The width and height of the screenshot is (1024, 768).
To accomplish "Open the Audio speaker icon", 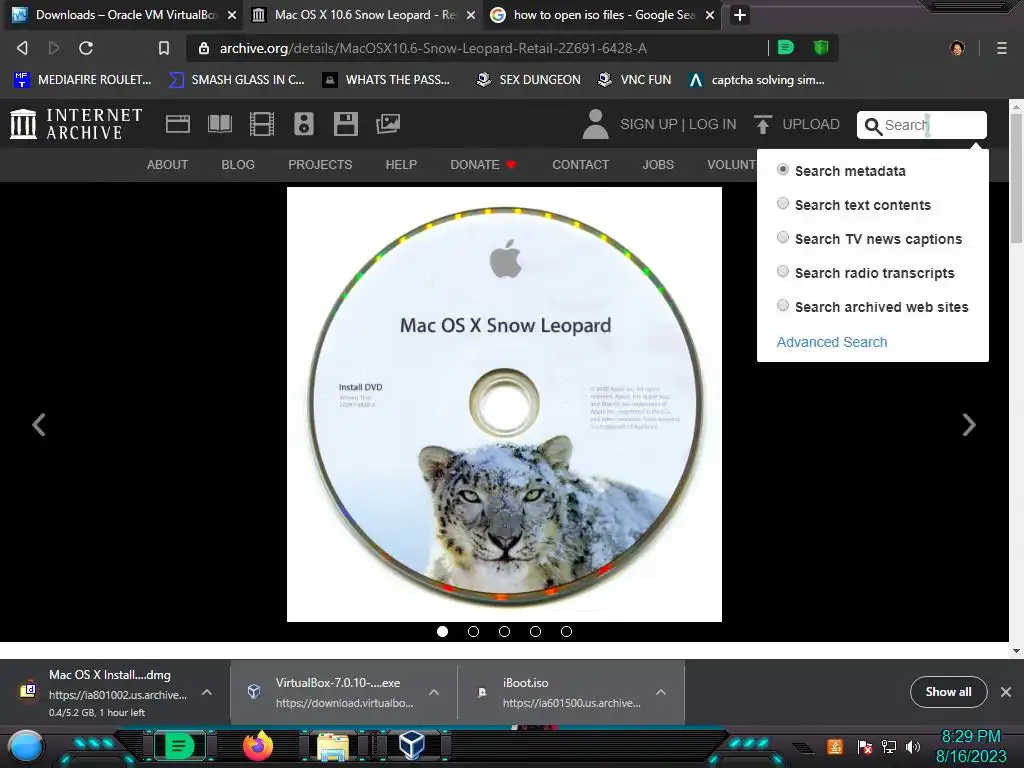I will click(304, 124).
